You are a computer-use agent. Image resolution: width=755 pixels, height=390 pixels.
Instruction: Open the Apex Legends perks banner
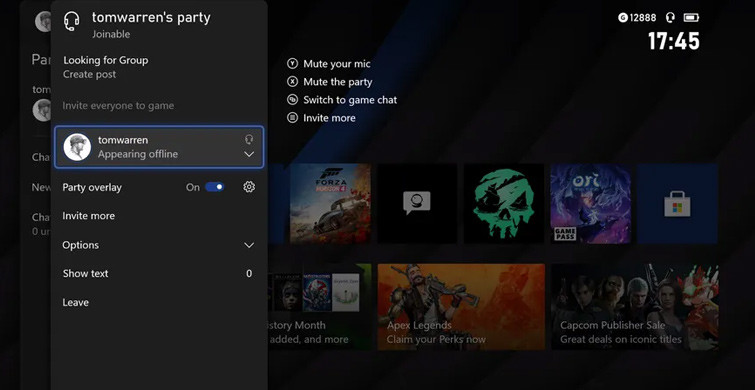click(461, 307)
